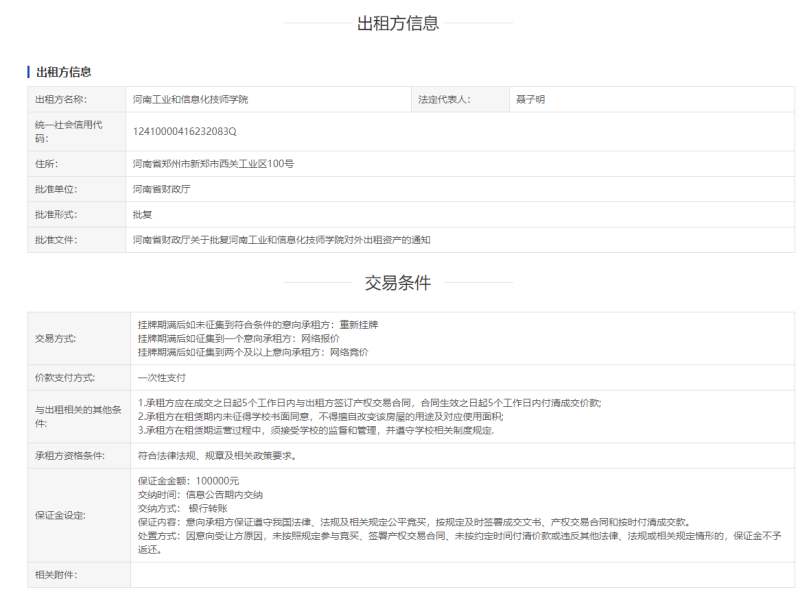Select lessor name 河南工业和信息化技师学院
The image size is (800, 594).
[190, 100]
